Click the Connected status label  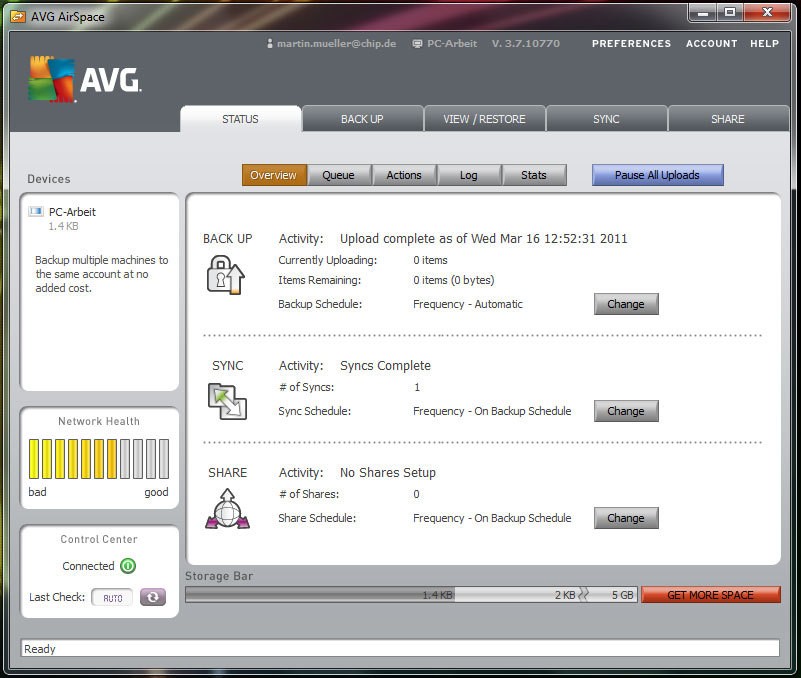(88, 566)
